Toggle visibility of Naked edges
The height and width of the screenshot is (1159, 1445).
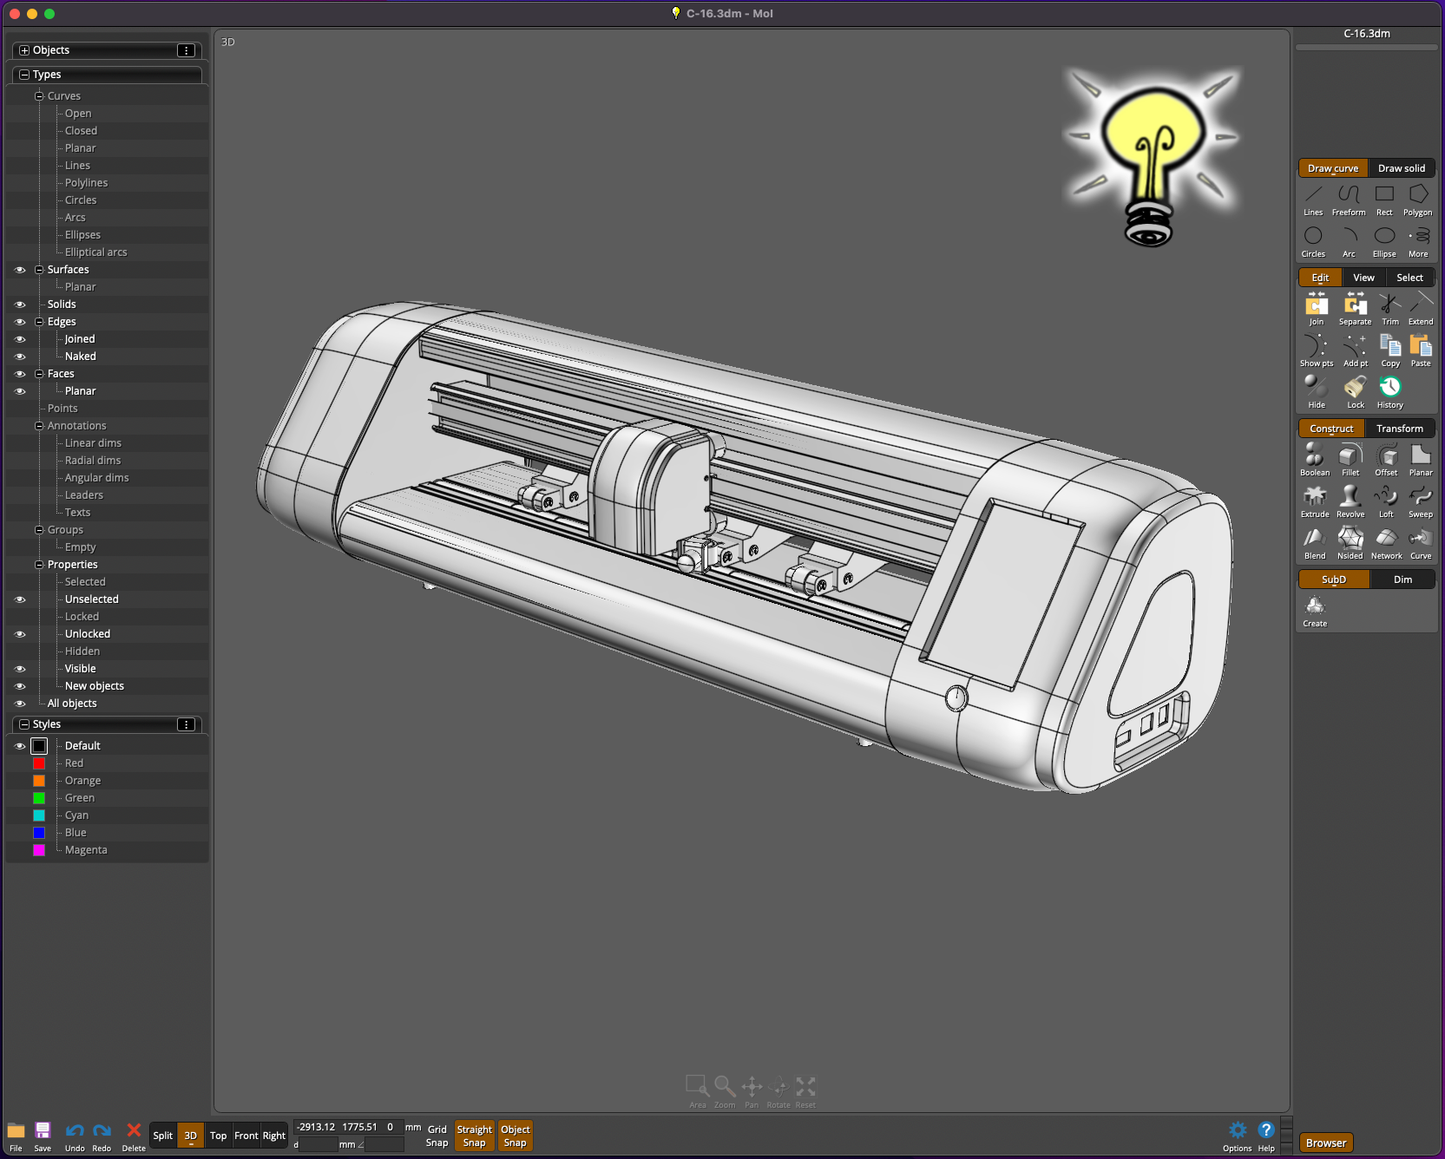point(20,357)
